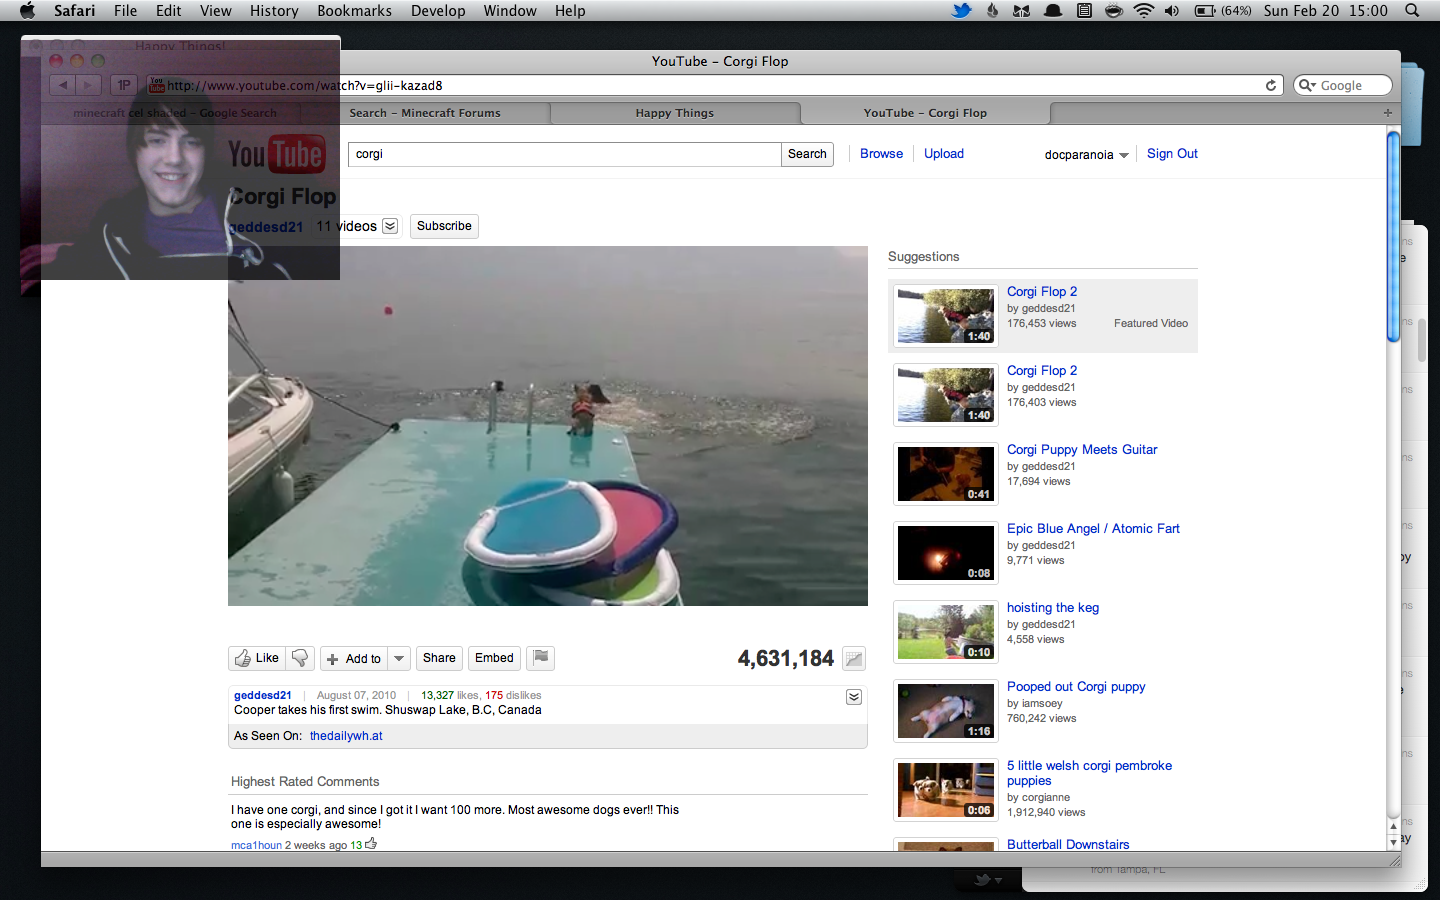Open the thedailywh.at link
Image resolution: width=1440 pixels, height=900 pixels.
click(x=346, y=736)
